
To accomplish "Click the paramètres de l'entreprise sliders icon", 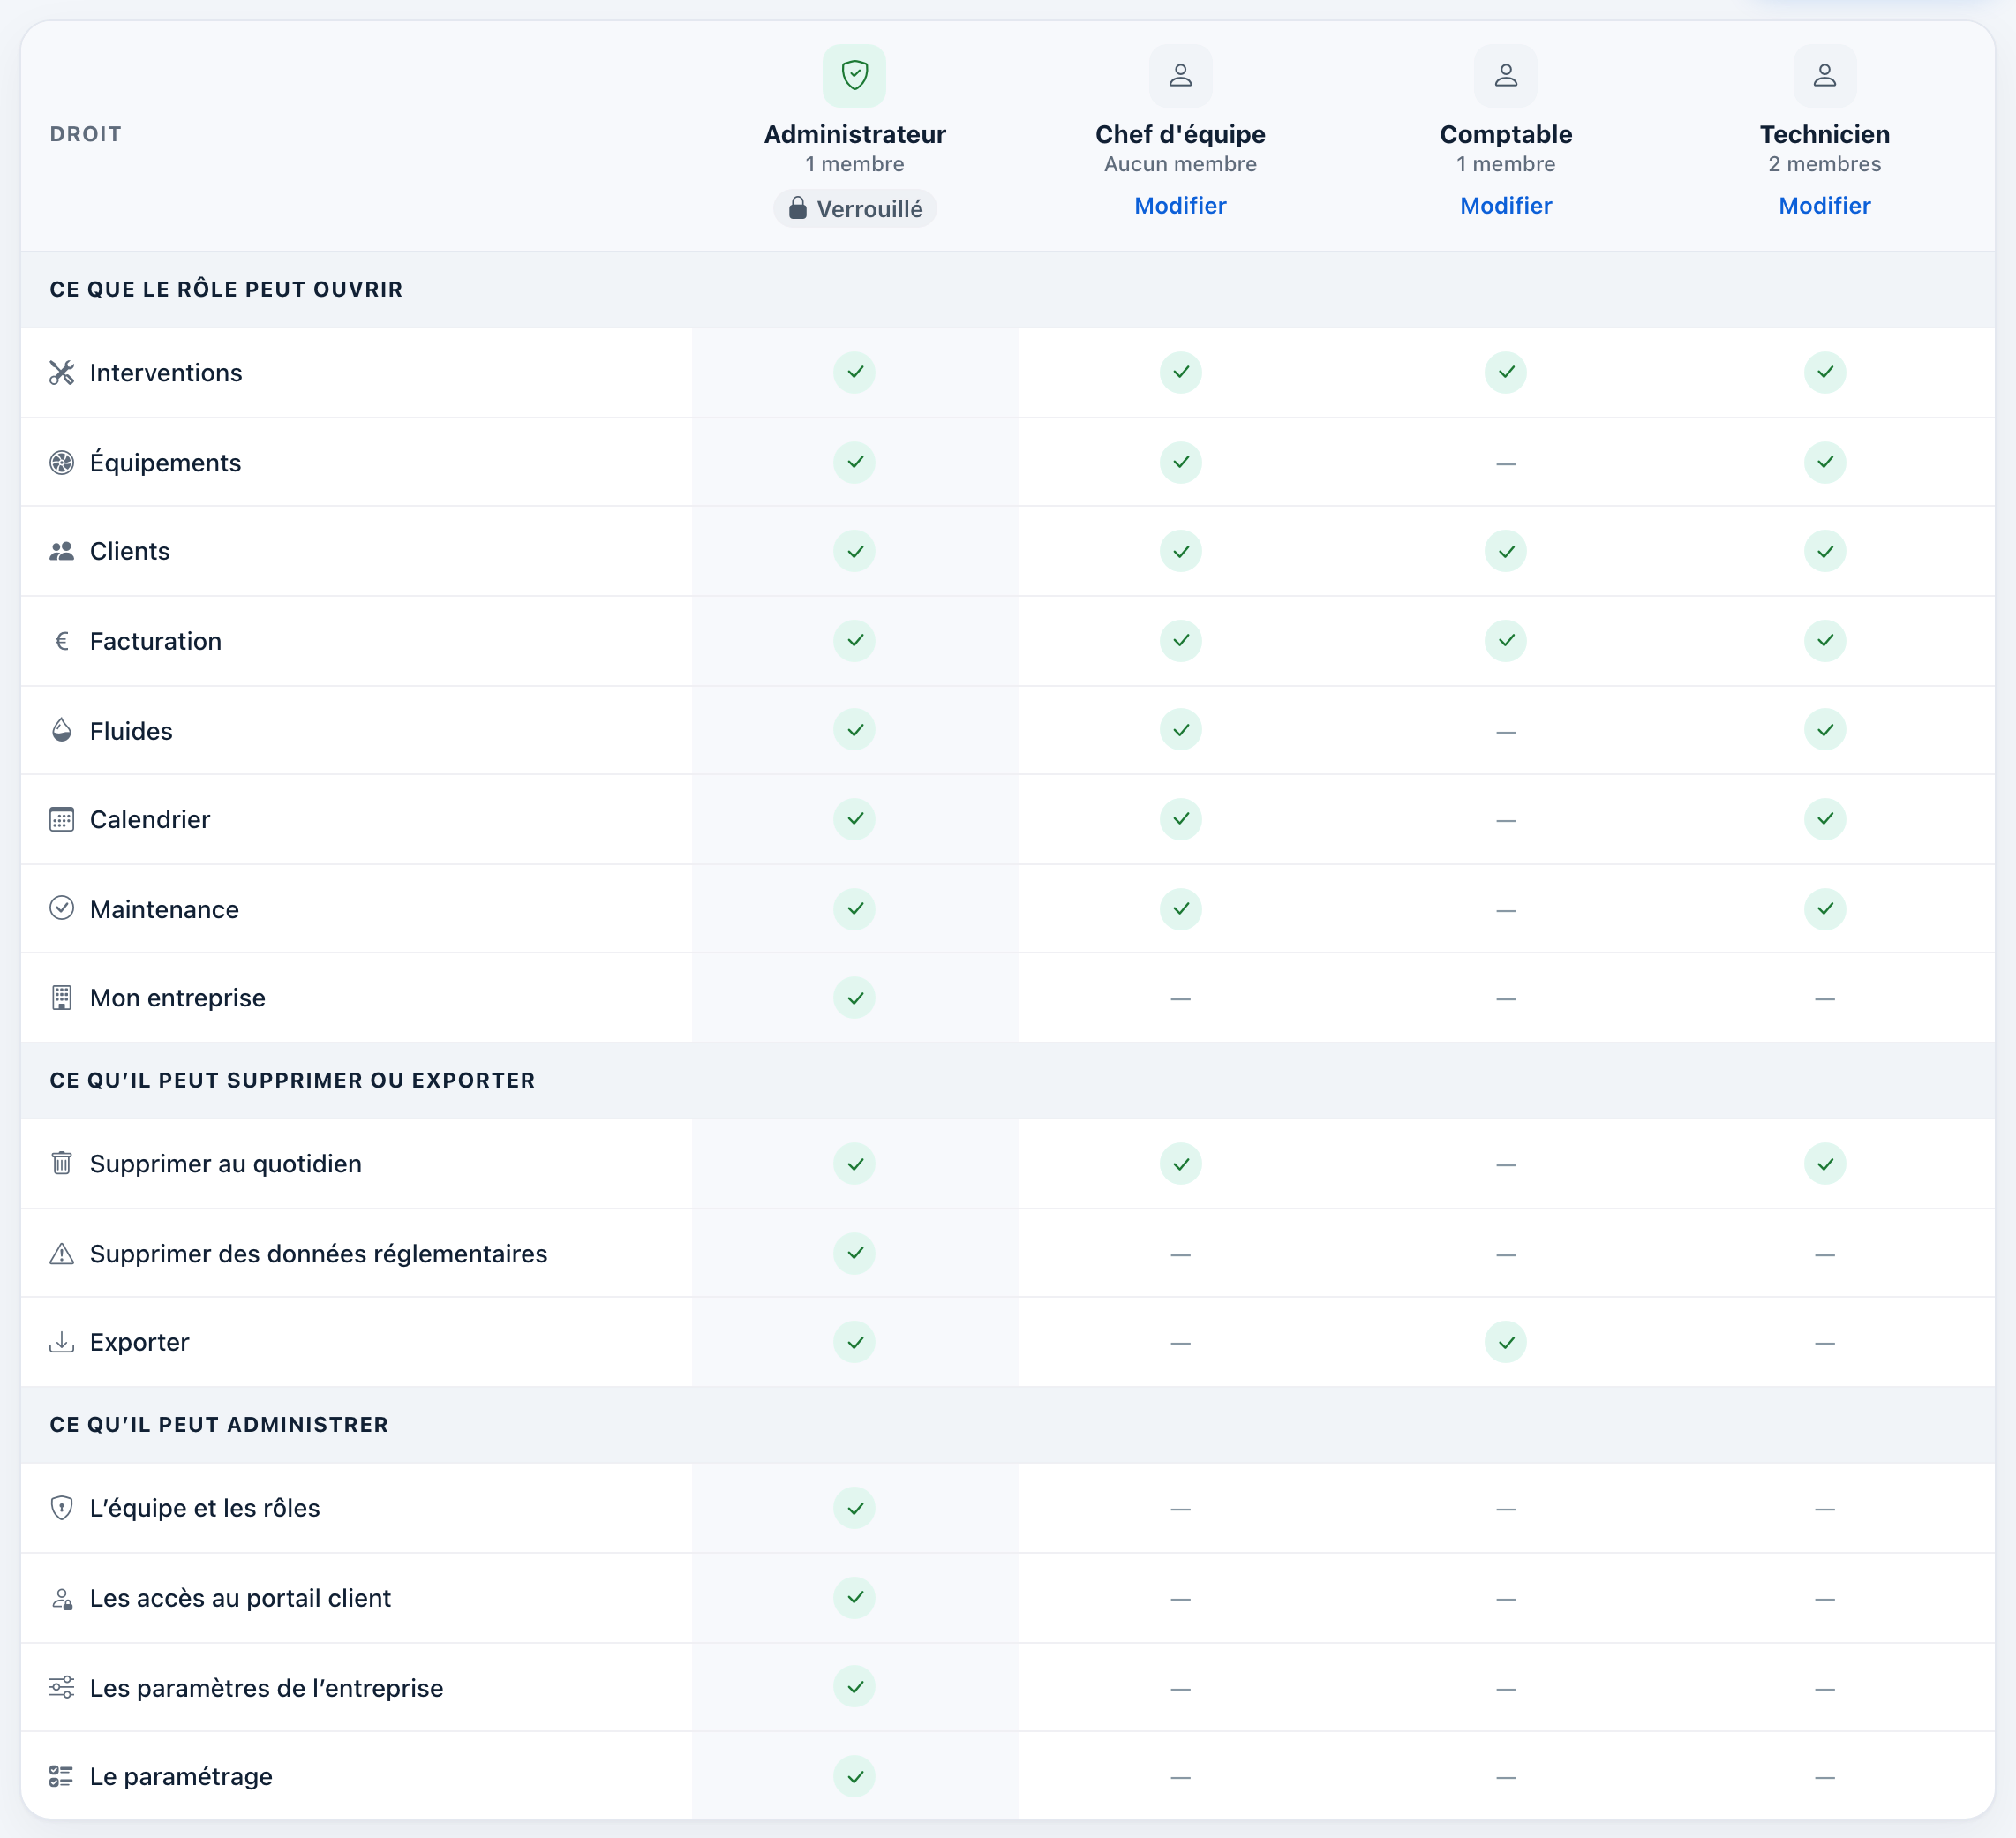I will tap(62, 1687).
